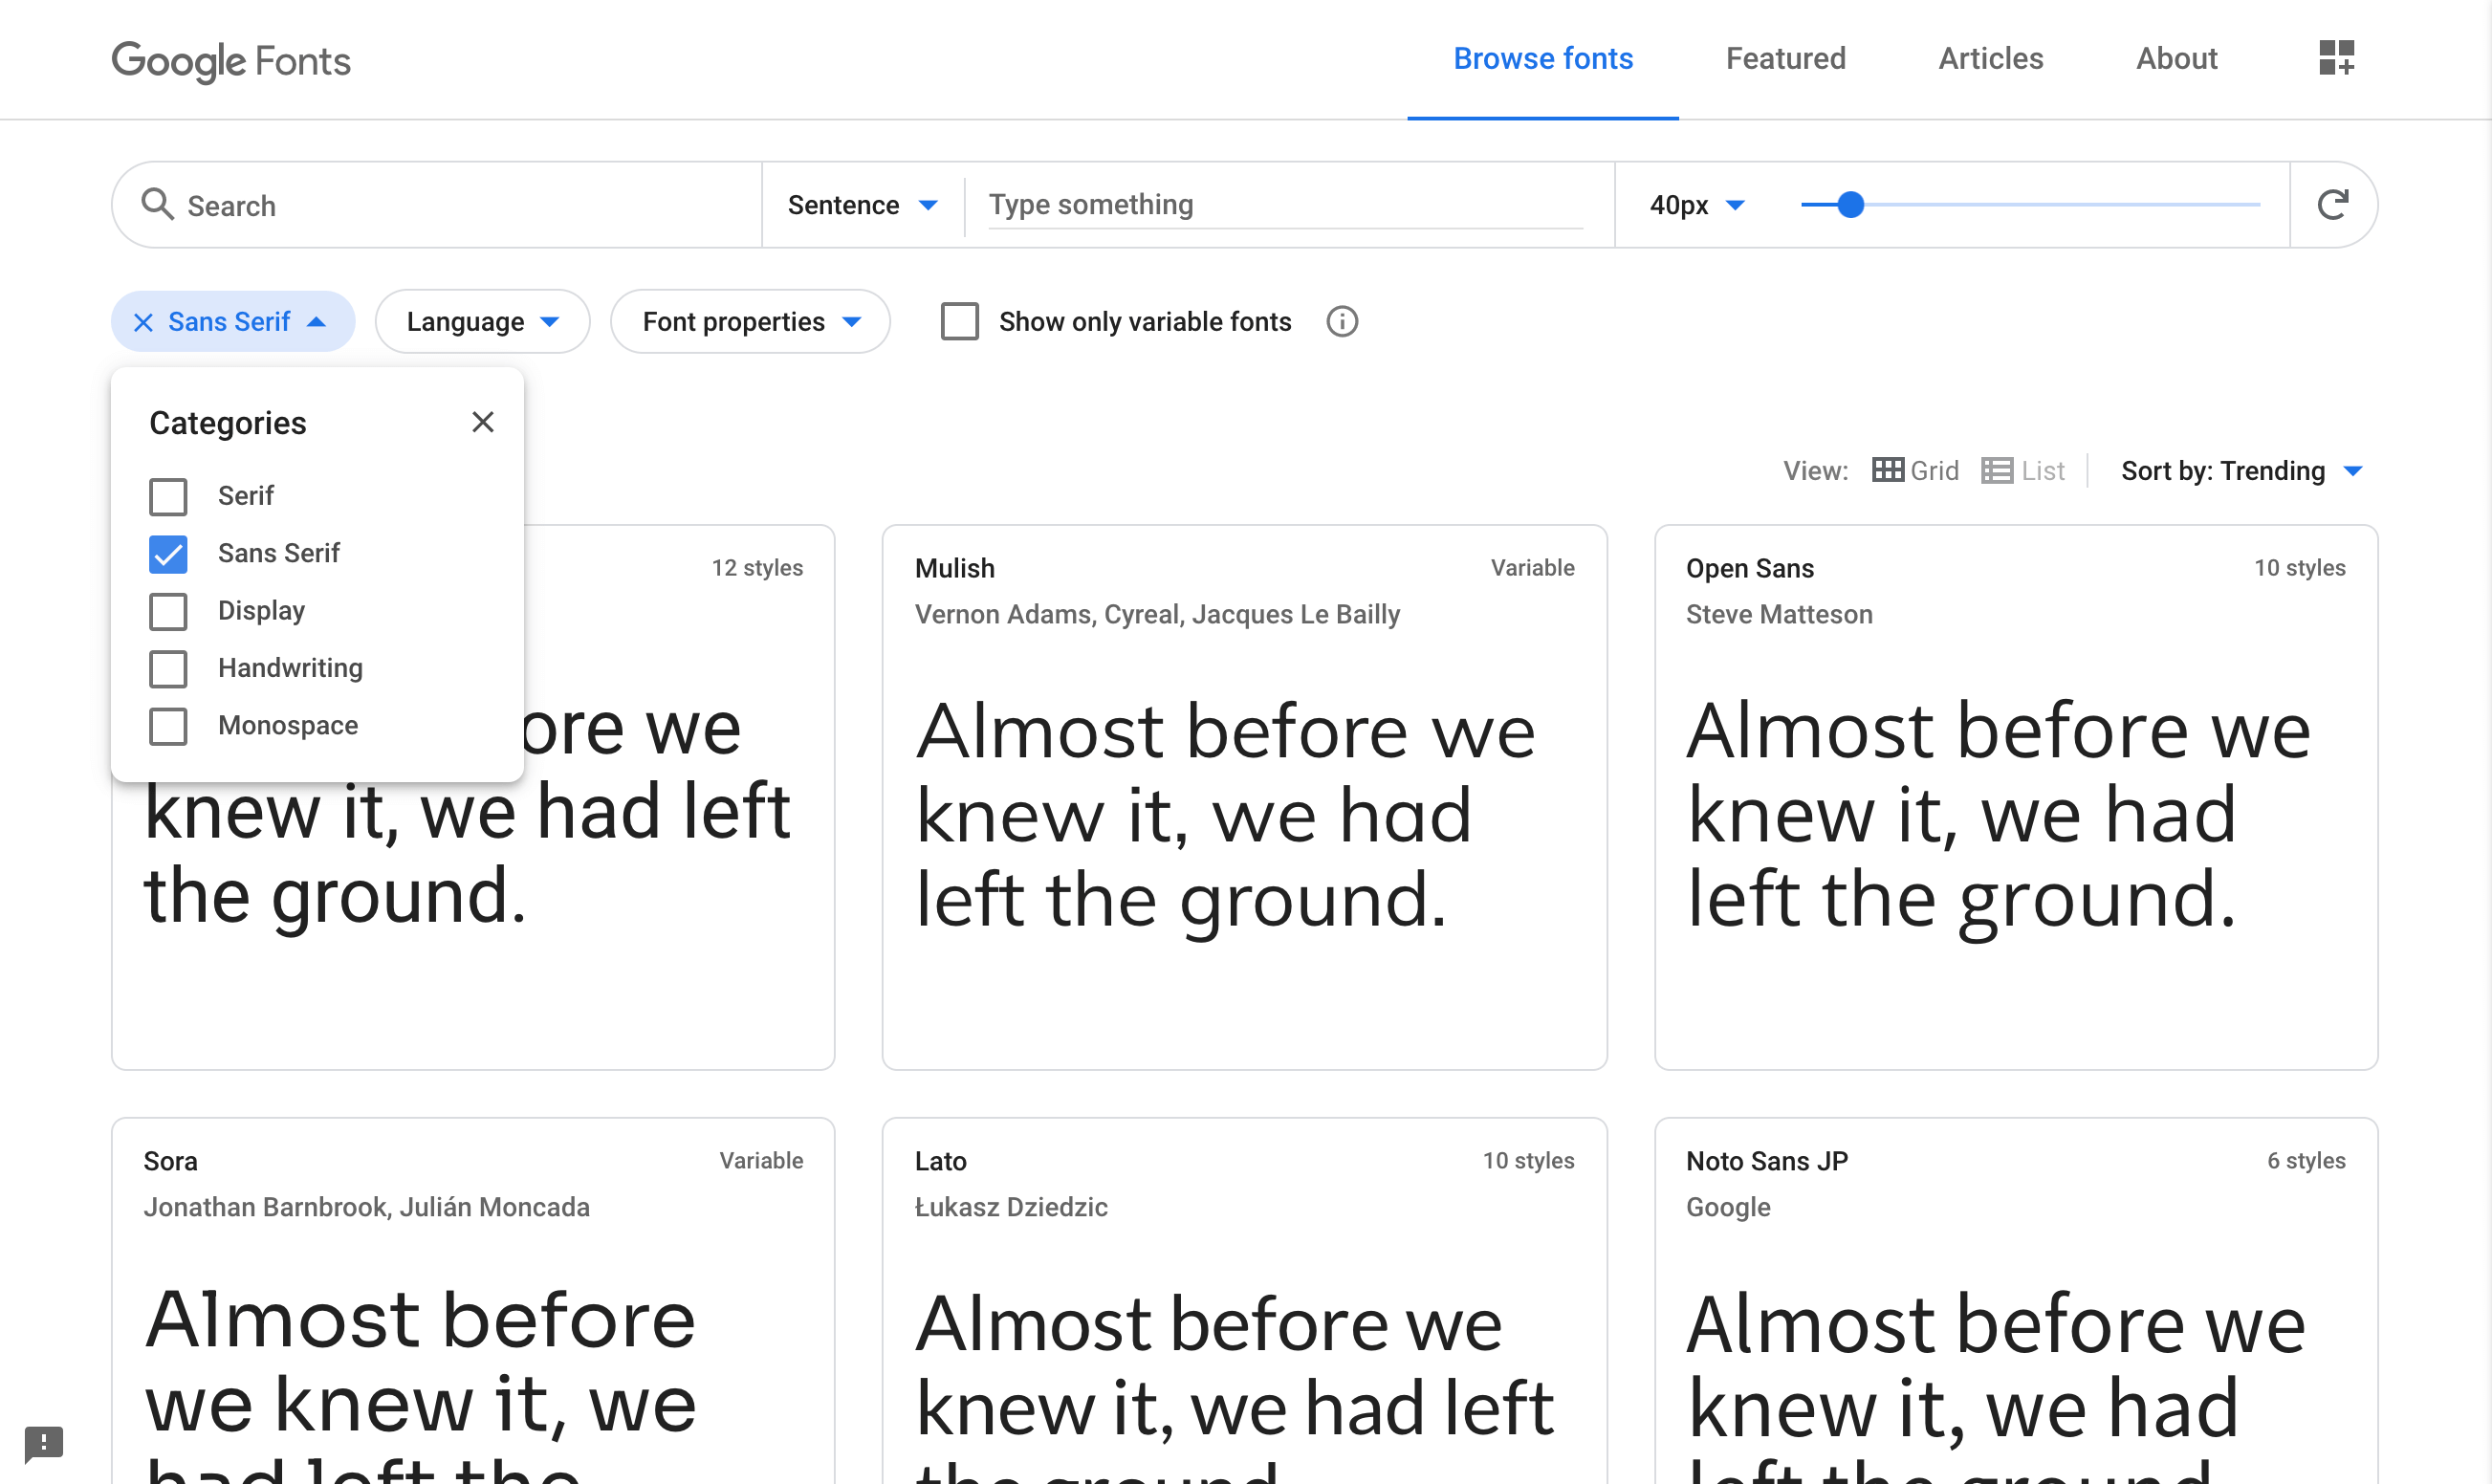Check the Serif category checkbox
The image size is (2492, 1484).
(x=168, y=496)
